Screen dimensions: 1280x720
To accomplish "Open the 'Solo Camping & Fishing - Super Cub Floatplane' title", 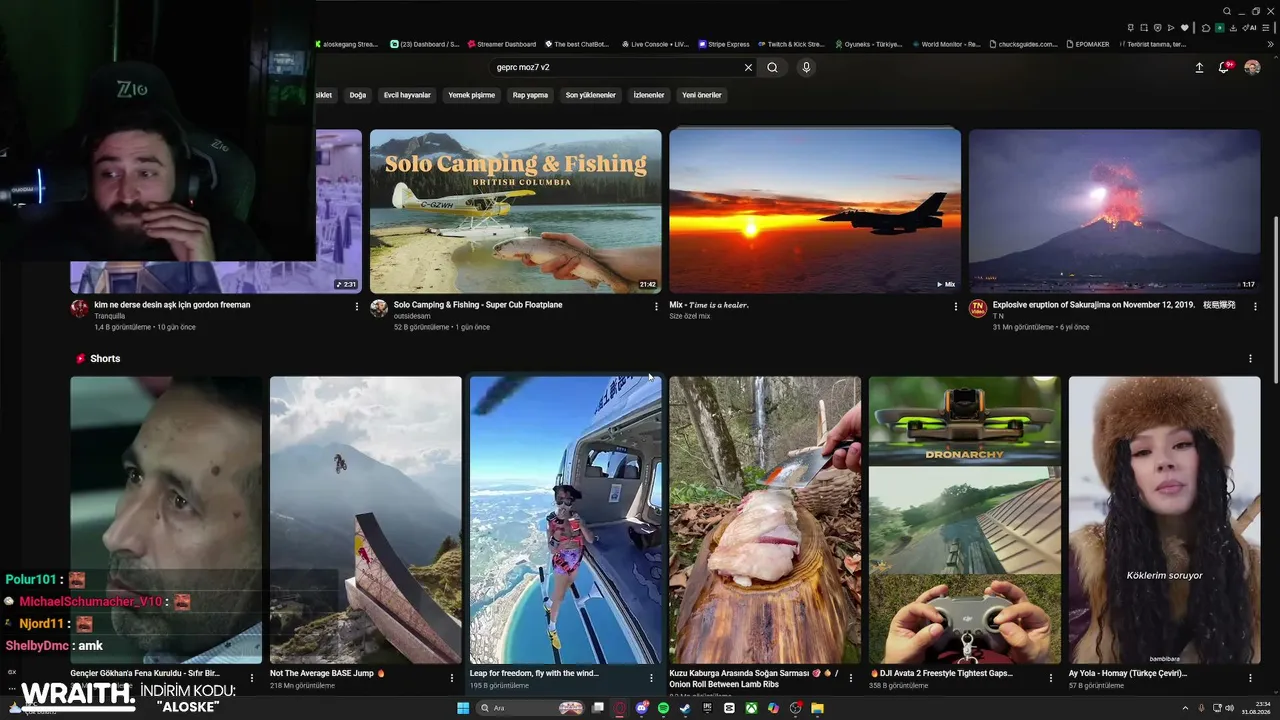I will click(x=478, y=305).
